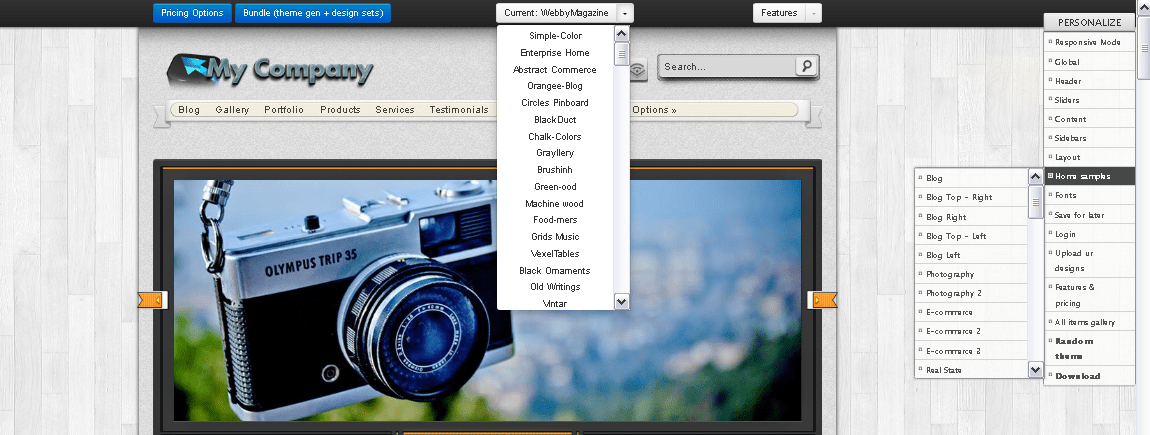This screenshot has width=1150, height=435.
Task: Click the theme list scrollbar thumb
Action: click(621, 54)
